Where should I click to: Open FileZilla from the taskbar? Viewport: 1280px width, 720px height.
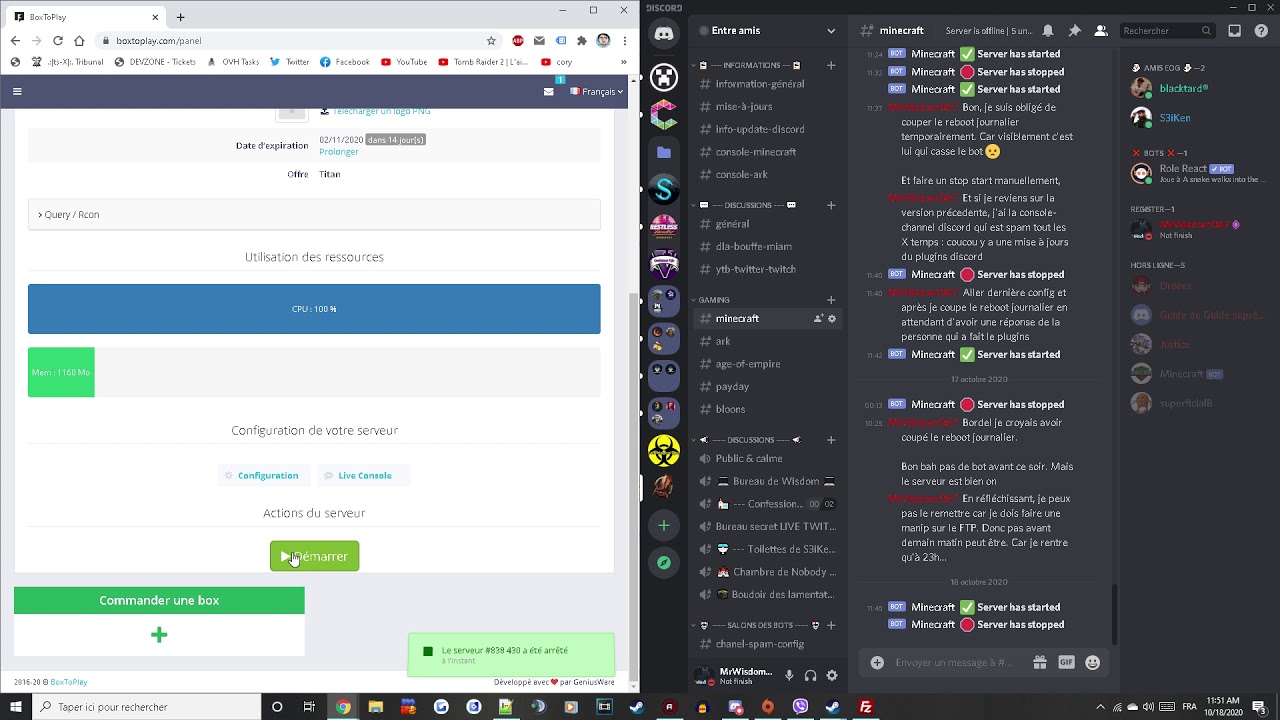click(866, 707)
